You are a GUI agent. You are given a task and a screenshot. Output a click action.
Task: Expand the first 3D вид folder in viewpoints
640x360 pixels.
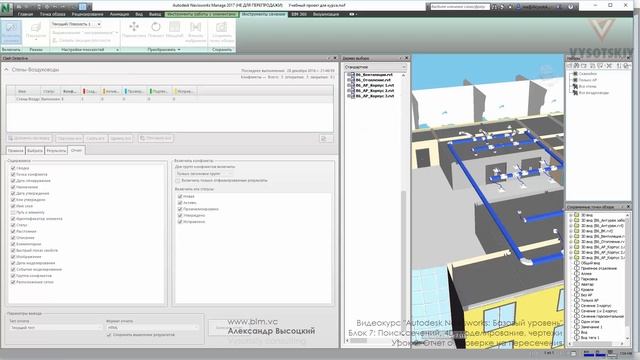(571, 215)
